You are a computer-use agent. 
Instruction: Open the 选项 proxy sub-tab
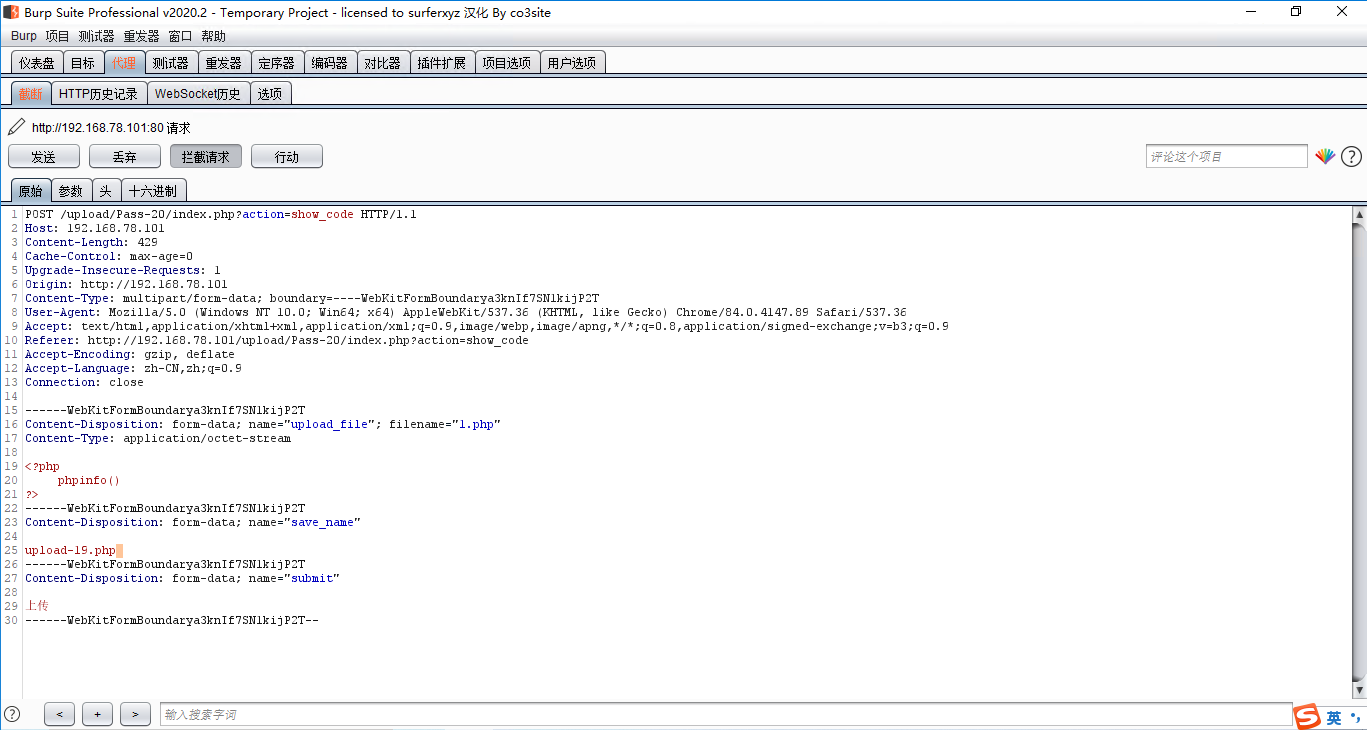point(270,93)
